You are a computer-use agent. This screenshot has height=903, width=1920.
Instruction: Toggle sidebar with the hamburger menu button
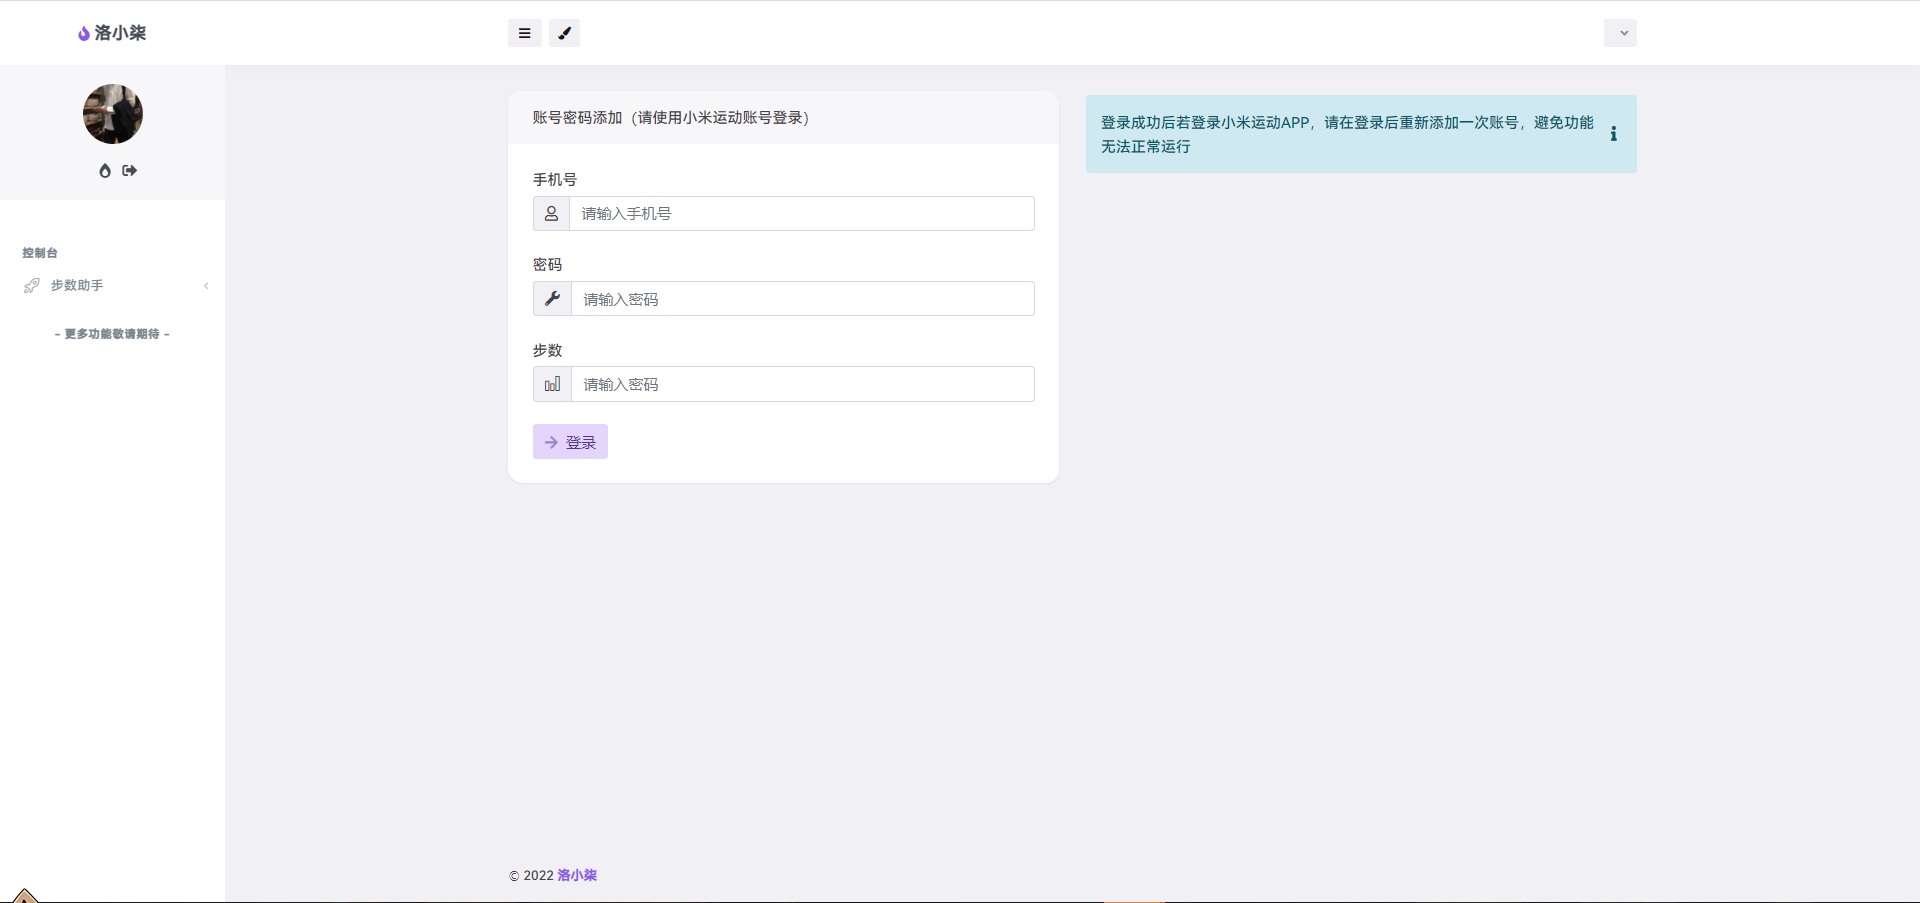tap(524, 33)
